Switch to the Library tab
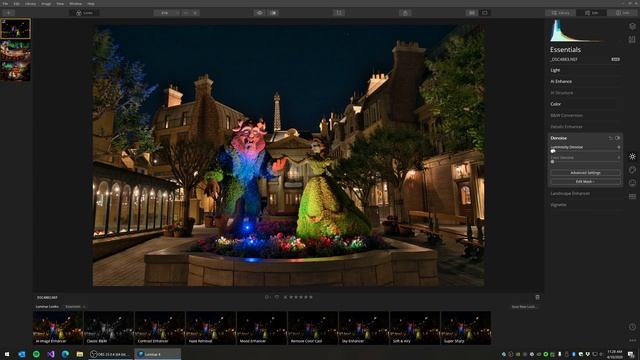The width and height of the screenshot is (640, 360). [560, 13]
